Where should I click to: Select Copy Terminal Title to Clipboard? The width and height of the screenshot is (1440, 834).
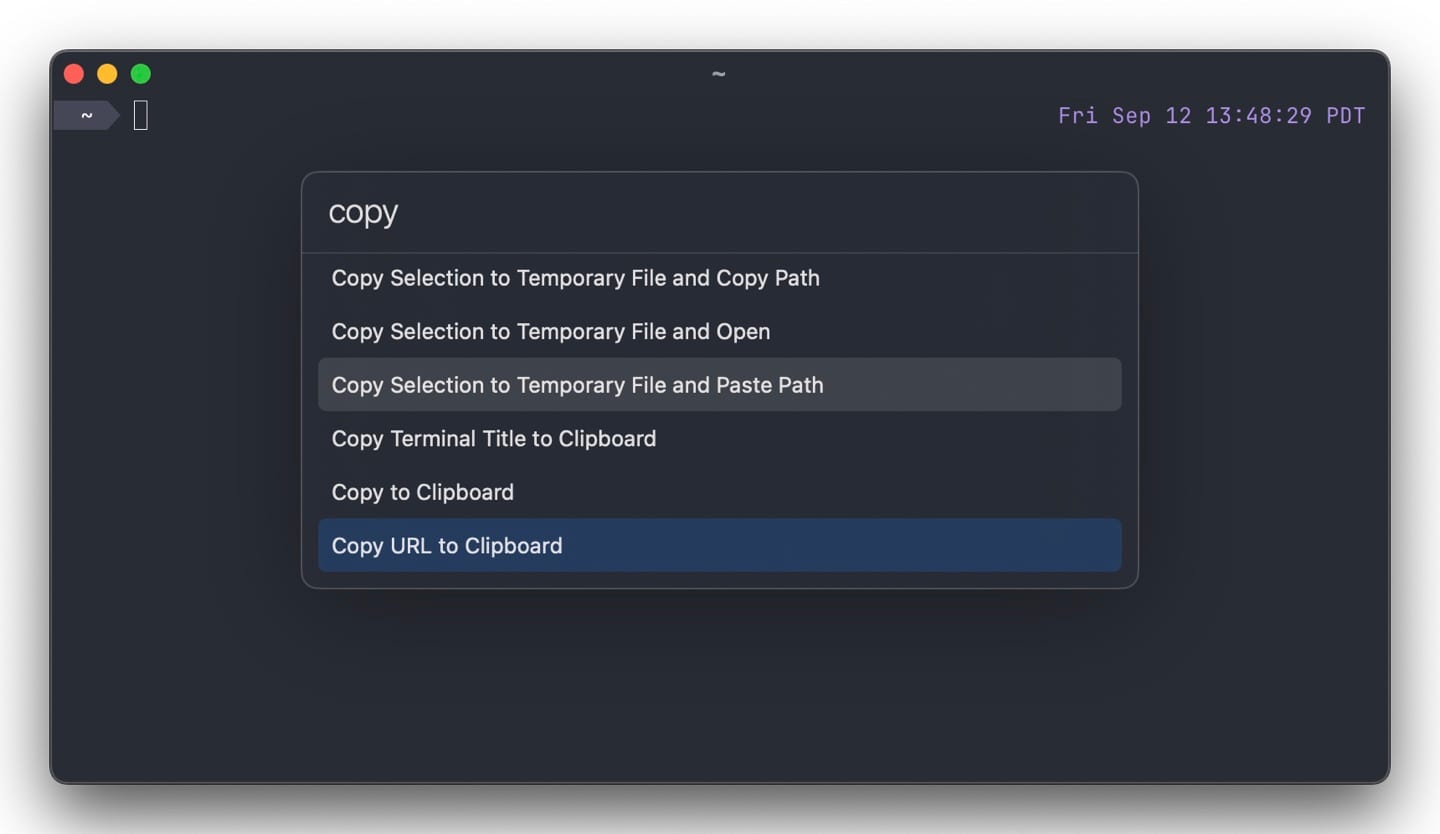click(719, 438)
